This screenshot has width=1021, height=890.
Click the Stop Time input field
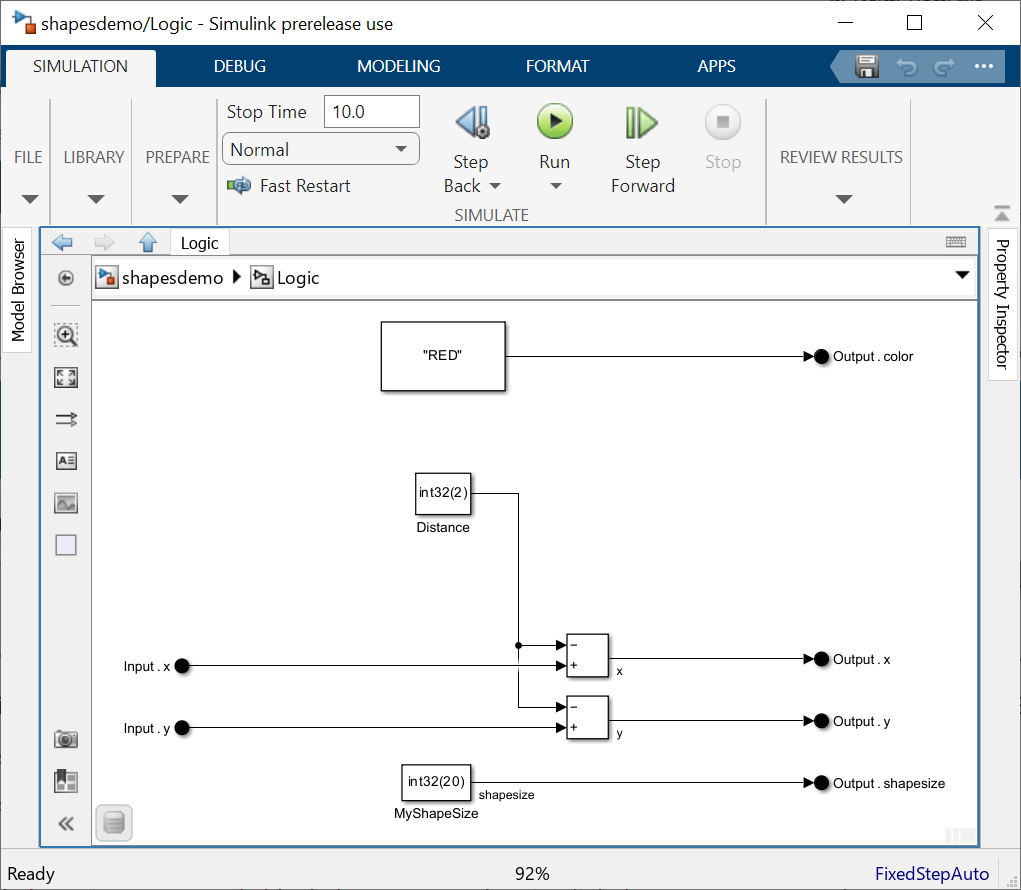pyautogui.click(x=372, y=112)
